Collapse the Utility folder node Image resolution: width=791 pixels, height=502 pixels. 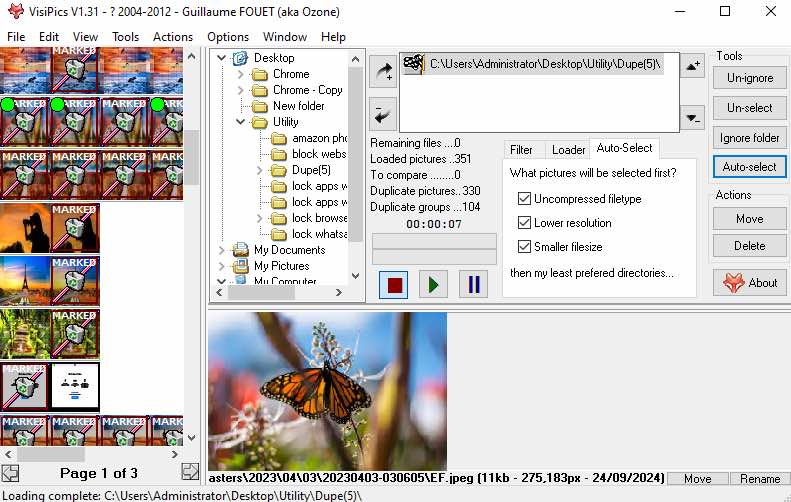[x=241, y=122]
